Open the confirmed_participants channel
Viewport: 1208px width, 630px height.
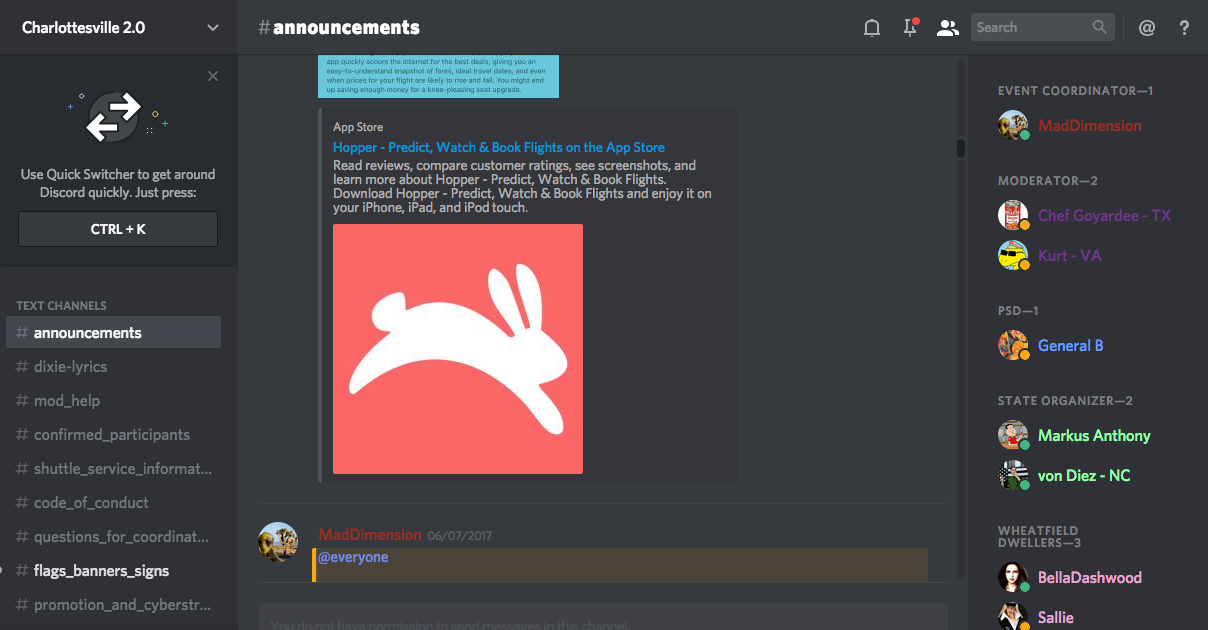(x=113, y=435)
